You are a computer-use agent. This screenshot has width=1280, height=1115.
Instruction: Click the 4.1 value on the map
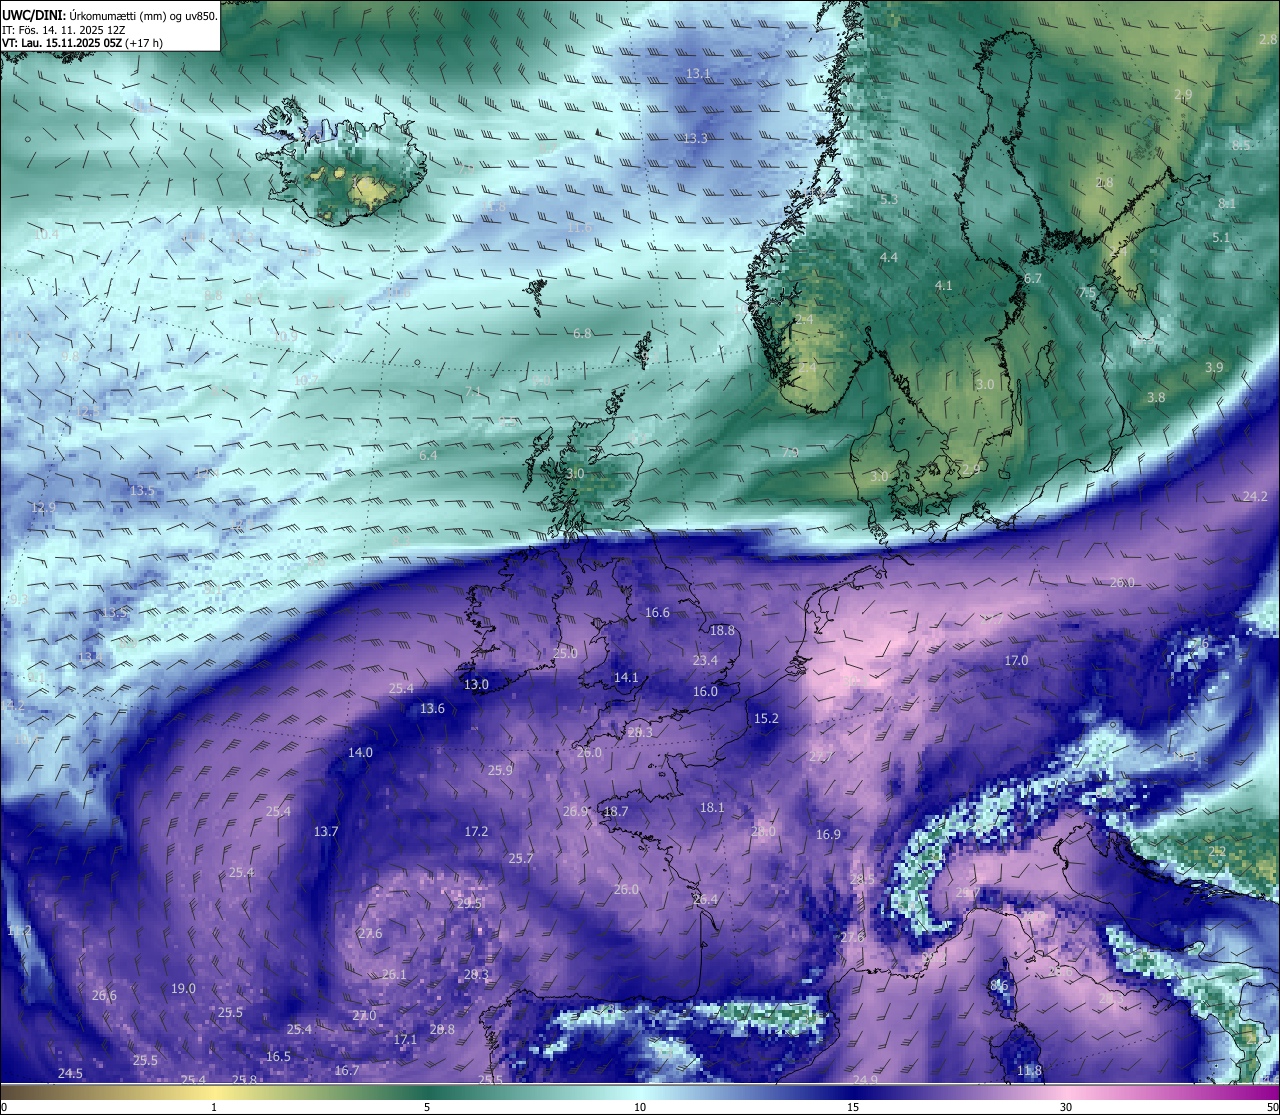click(x=943, y=286)
